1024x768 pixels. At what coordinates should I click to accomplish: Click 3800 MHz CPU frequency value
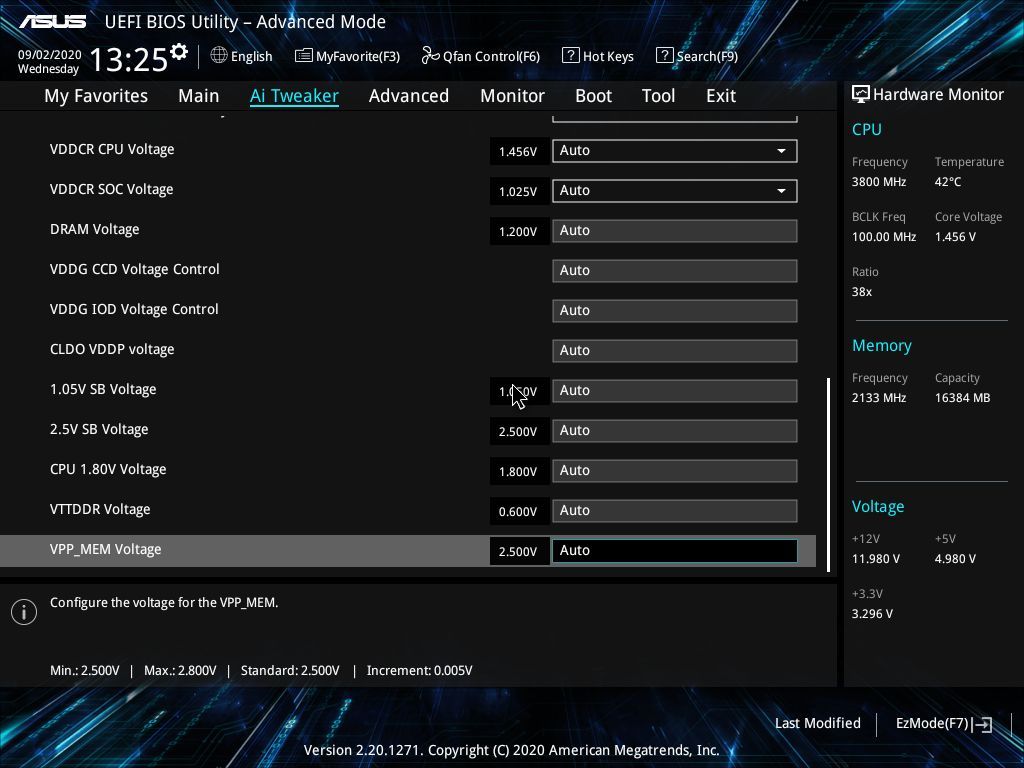[879, 182]
